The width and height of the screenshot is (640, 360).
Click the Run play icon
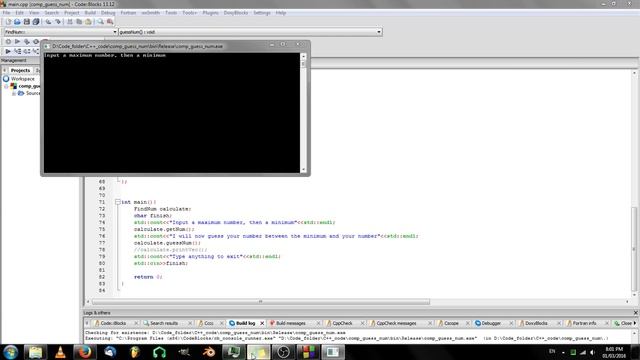17,42
